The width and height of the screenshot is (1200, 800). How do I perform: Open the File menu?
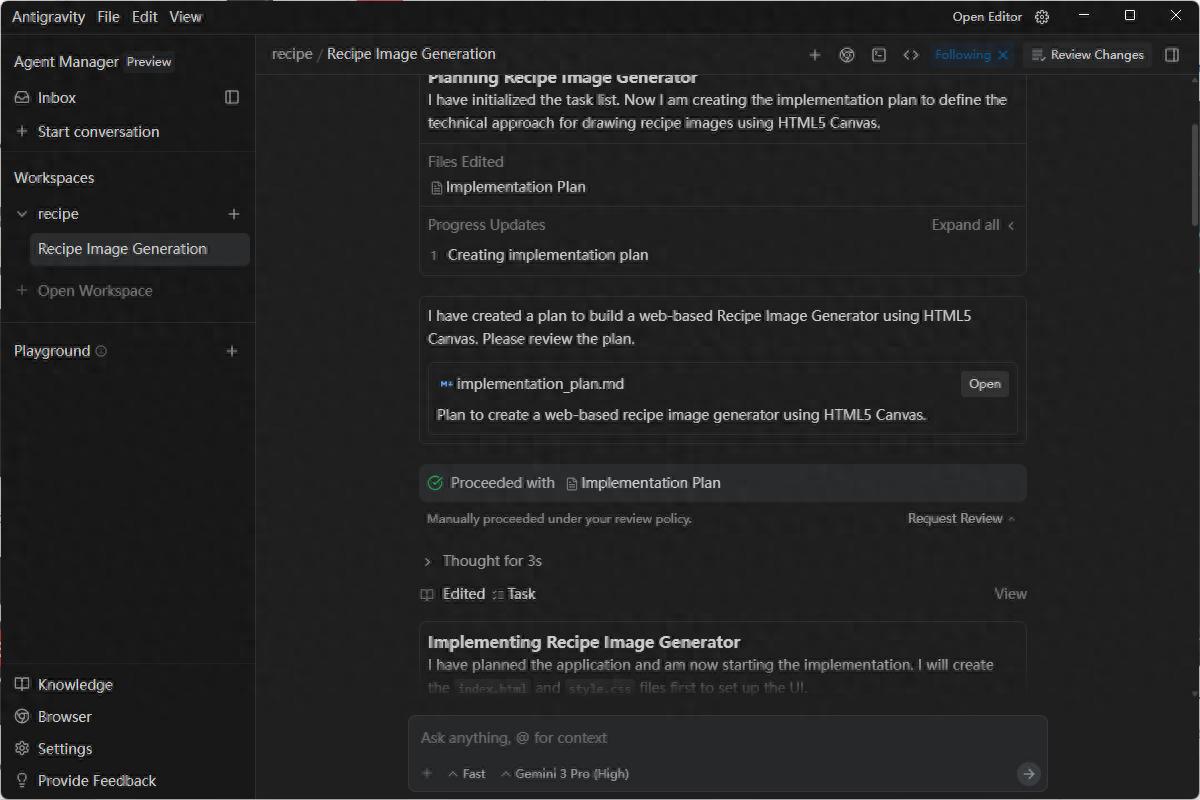coord(108,17)
